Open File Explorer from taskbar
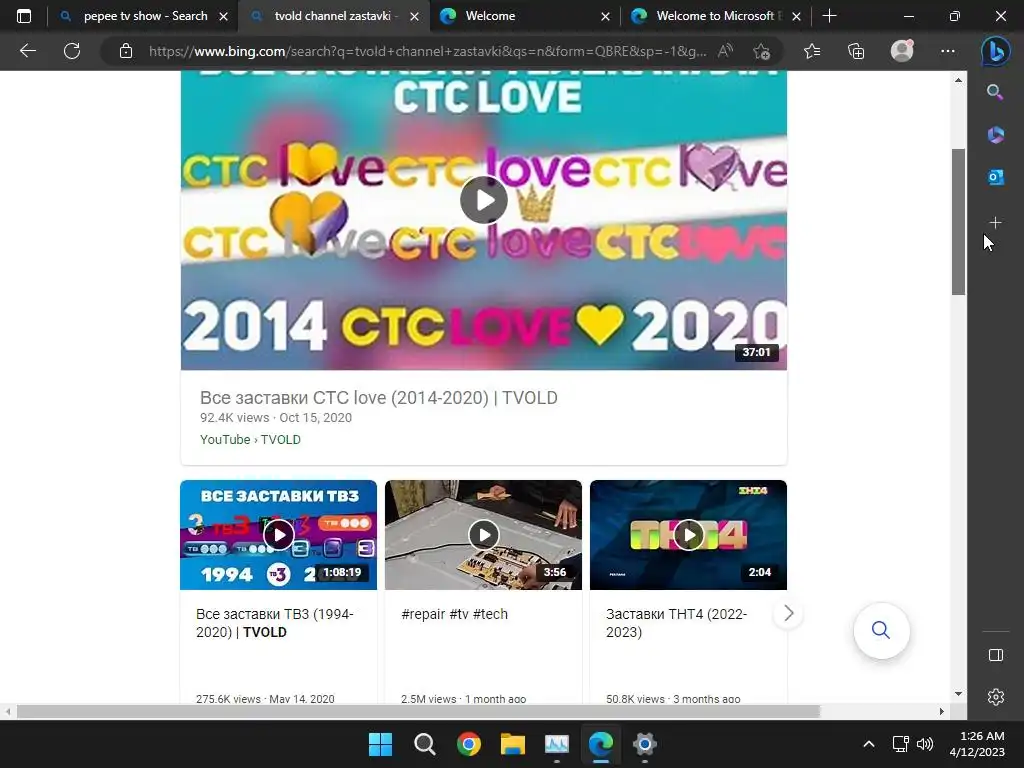 click(x=513, y=744)
